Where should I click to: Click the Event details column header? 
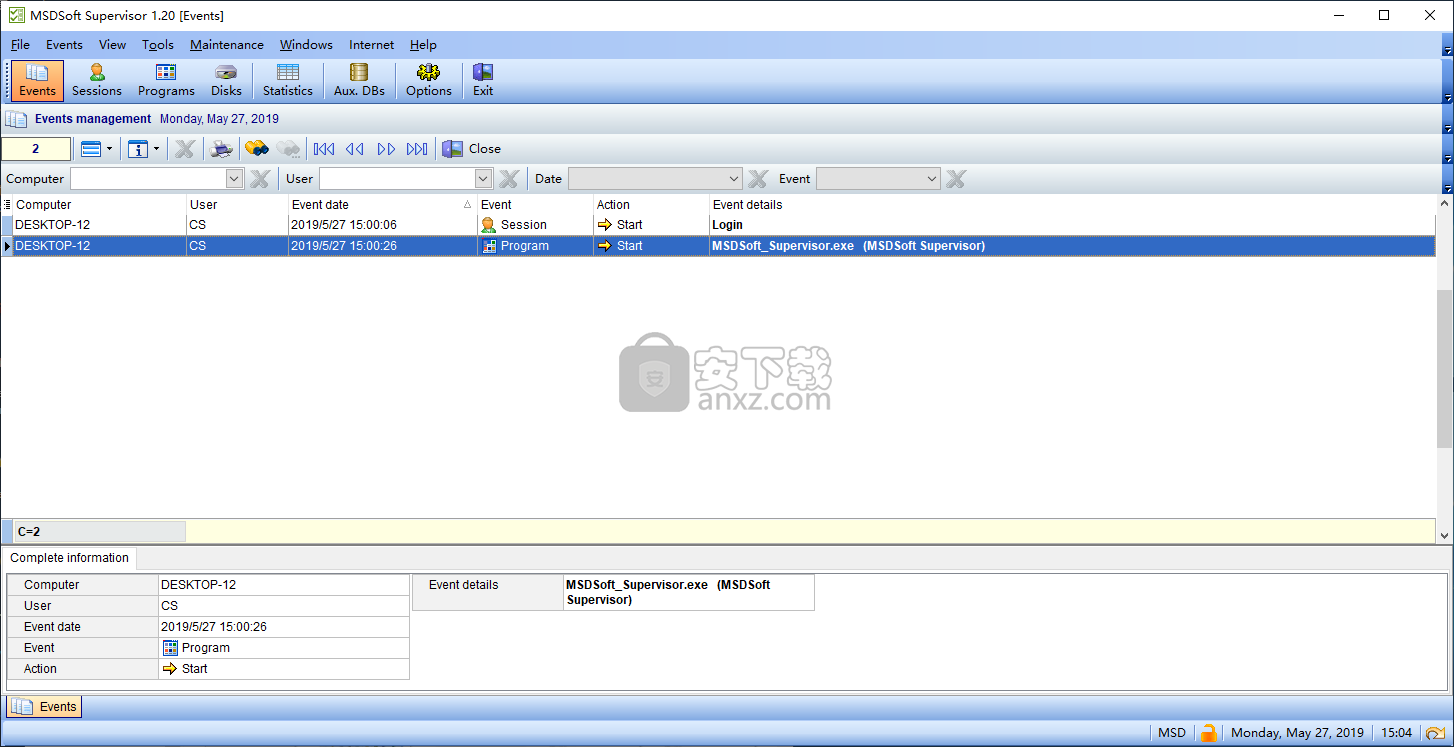pos(1072,204)
